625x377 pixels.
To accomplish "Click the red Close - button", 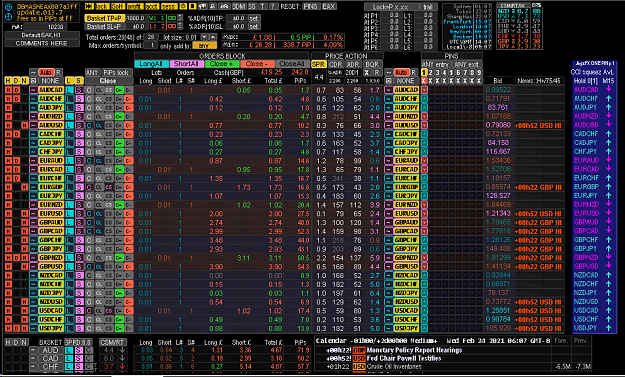I will click(257, 64).
